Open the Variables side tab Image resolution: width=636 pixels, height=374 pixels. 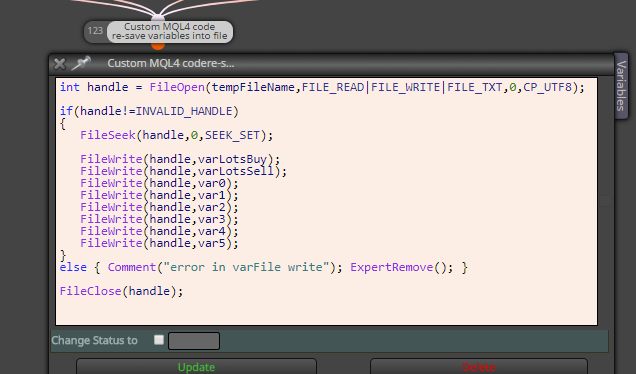(621, 86)
